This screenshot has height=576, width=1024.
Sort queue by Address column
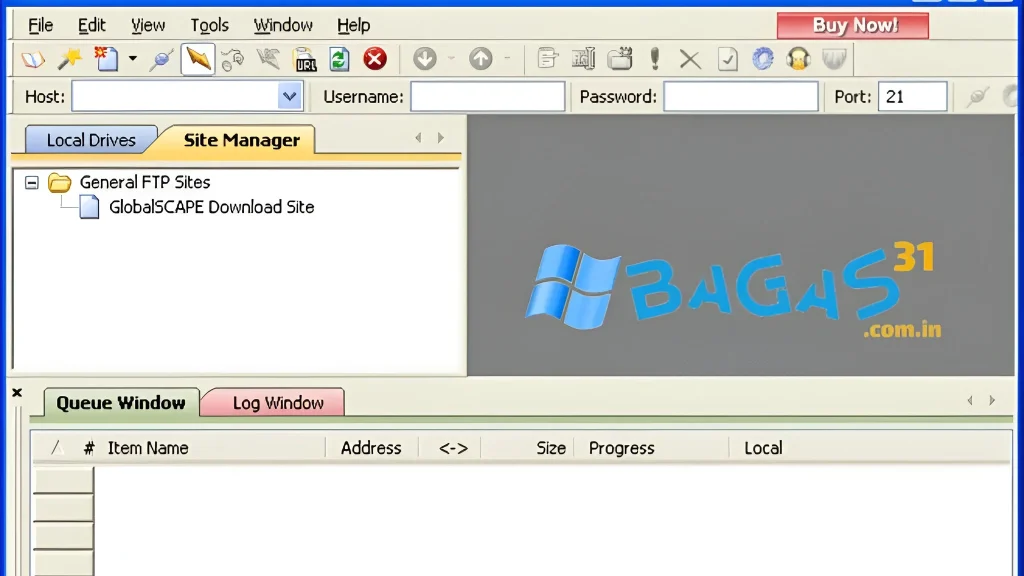[371, 448]
